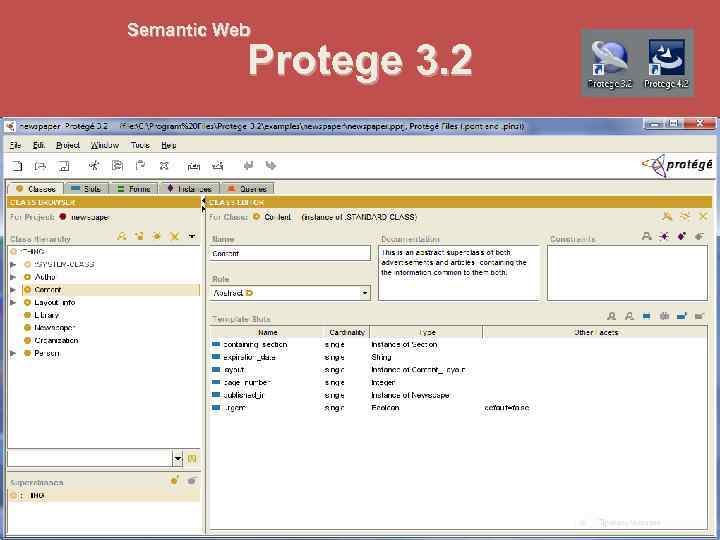The image size is (720, 540).
Task: Expand the Content tree node
Action: pos(13,290)
